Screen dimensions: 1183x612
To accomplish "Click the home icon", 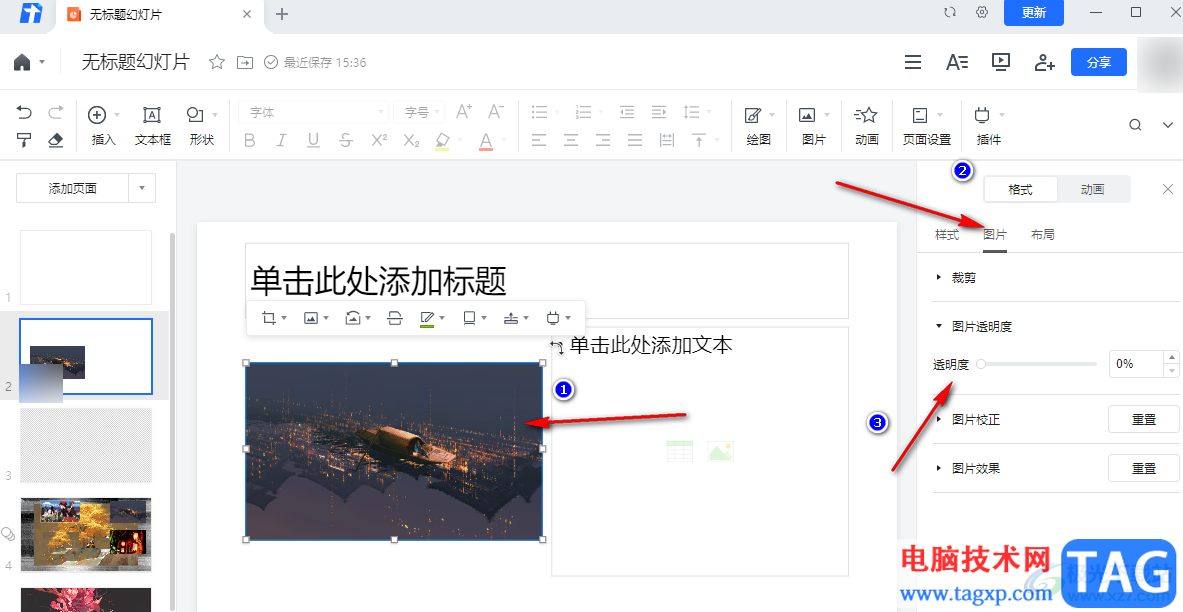I will [x=22, y=63].
